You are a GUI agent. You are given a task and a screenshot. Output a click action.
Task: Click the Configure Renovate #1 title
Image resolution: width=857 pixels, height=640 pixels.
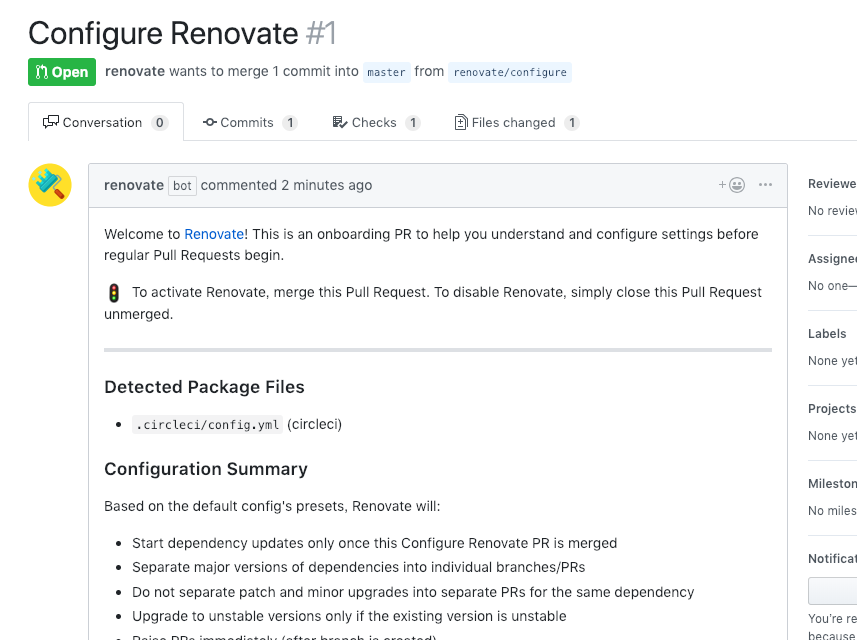coord(182,33)
